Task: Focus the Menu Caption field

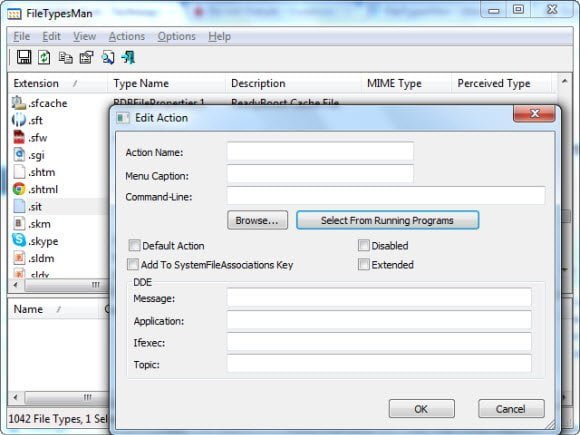Action: coord(320,174)
